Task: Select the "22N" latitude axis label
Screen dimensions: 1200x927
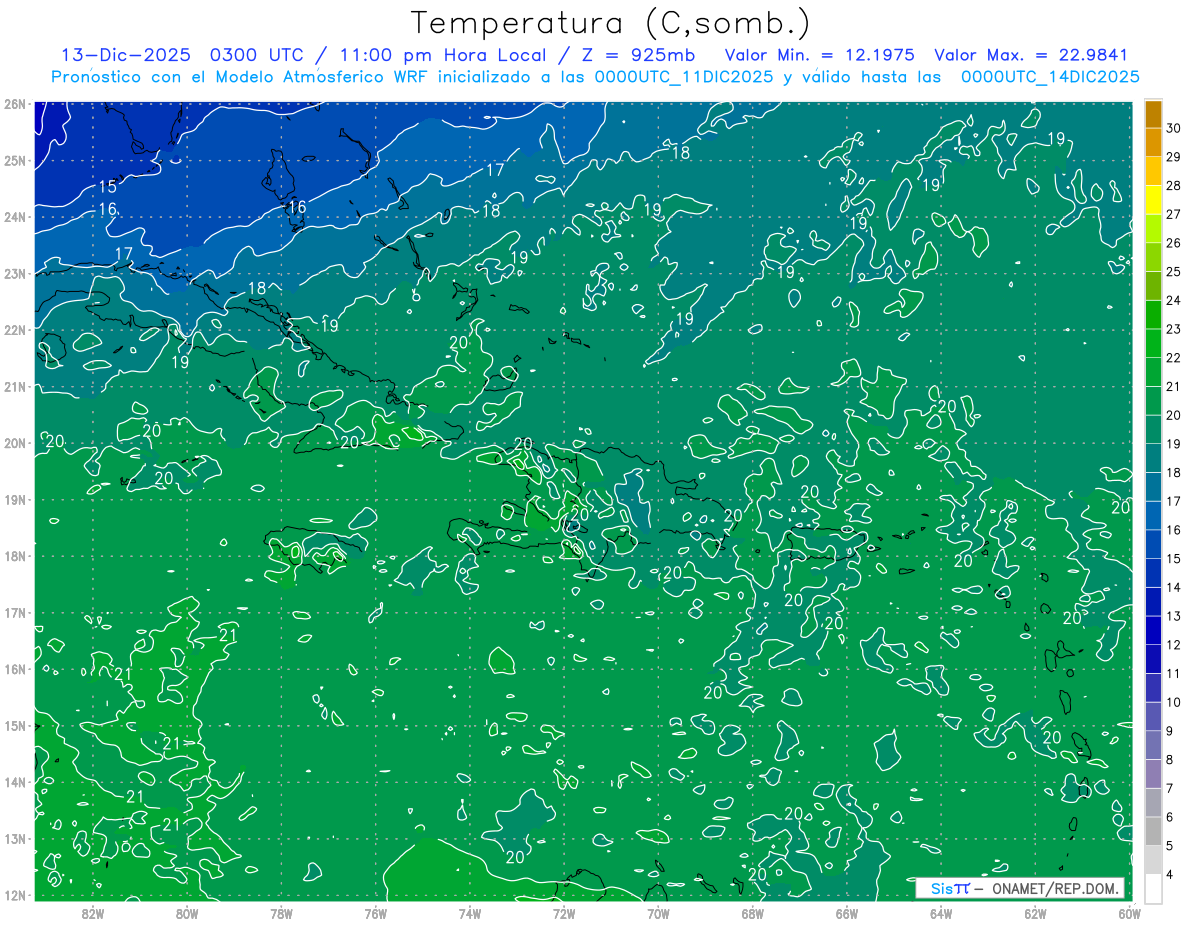Action: coord(15,330)
